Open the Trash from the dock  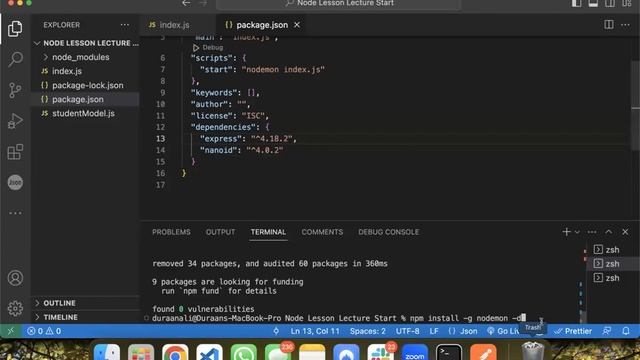tap(533, 351)
